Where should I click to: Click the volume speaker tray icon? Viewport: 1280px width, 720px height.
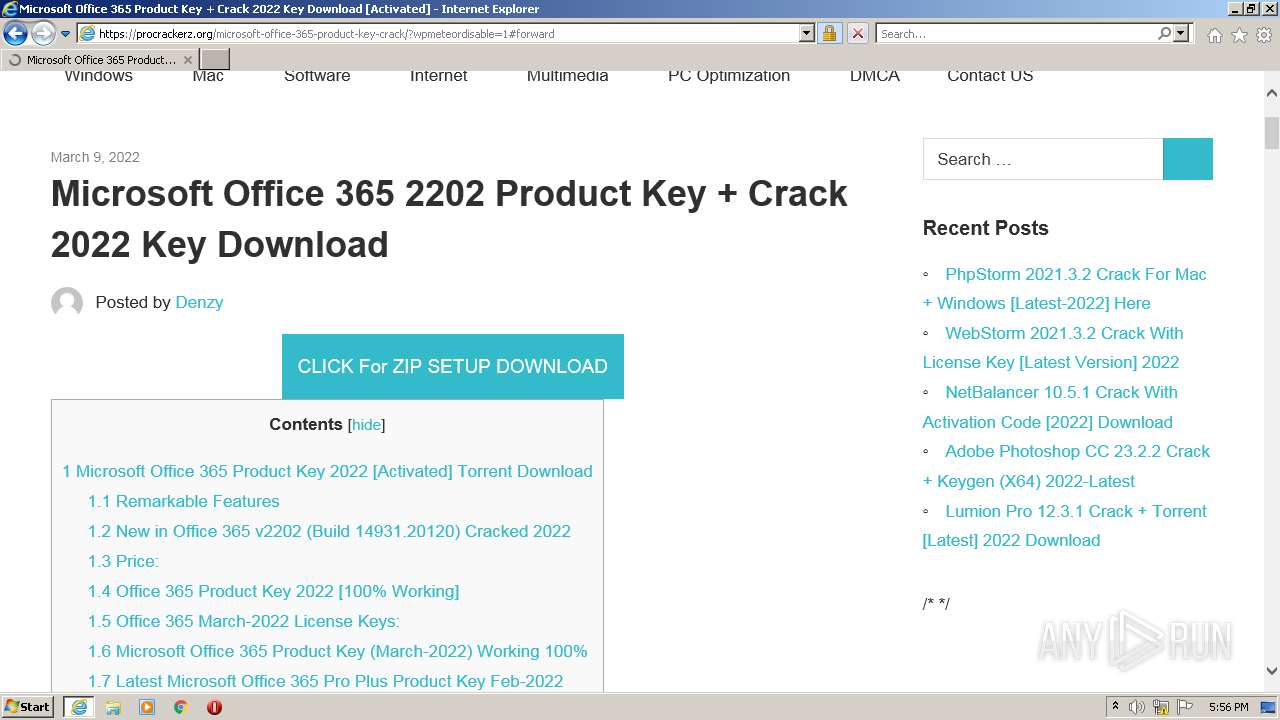pos(1137,707)
